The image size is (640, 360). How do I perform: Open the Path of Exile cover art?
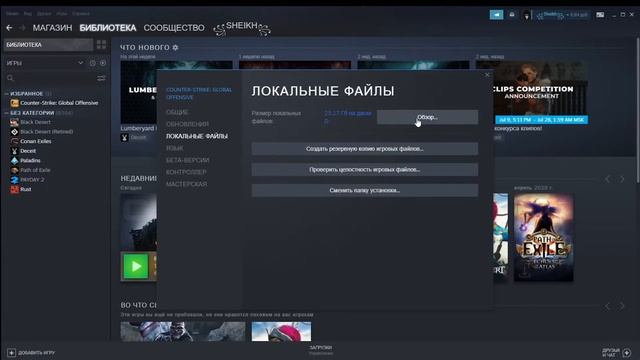(543, 238)
